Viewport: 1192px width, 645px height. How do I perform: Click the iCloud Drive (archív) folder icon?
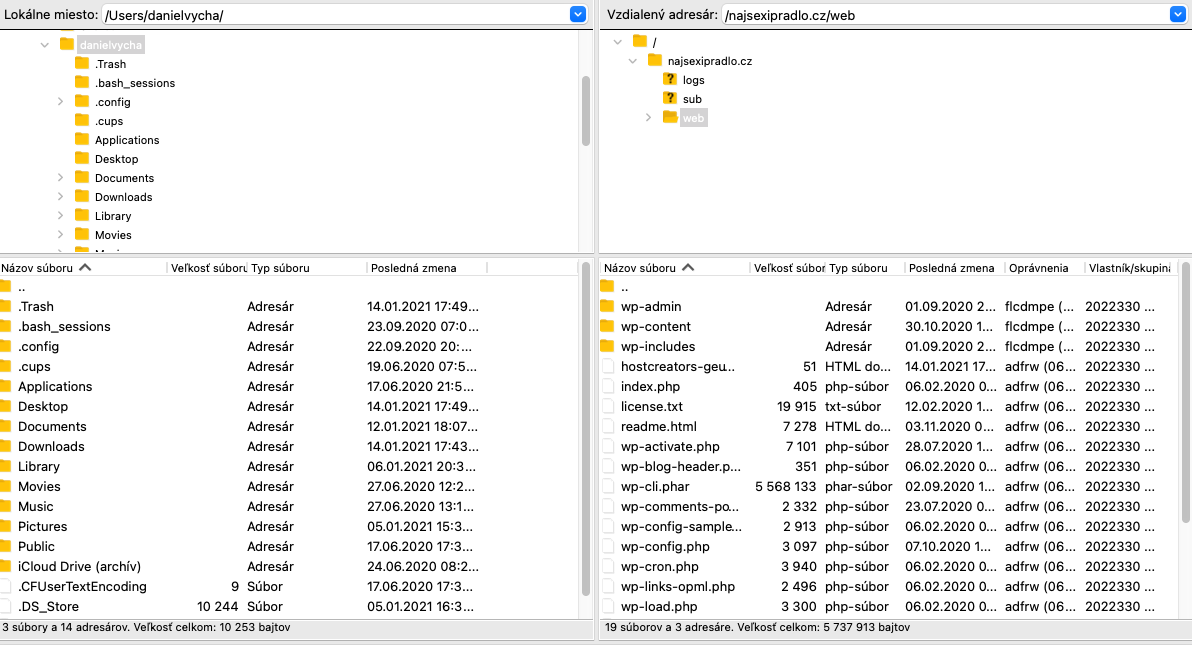pyautogui.click(x=5, y=566)
